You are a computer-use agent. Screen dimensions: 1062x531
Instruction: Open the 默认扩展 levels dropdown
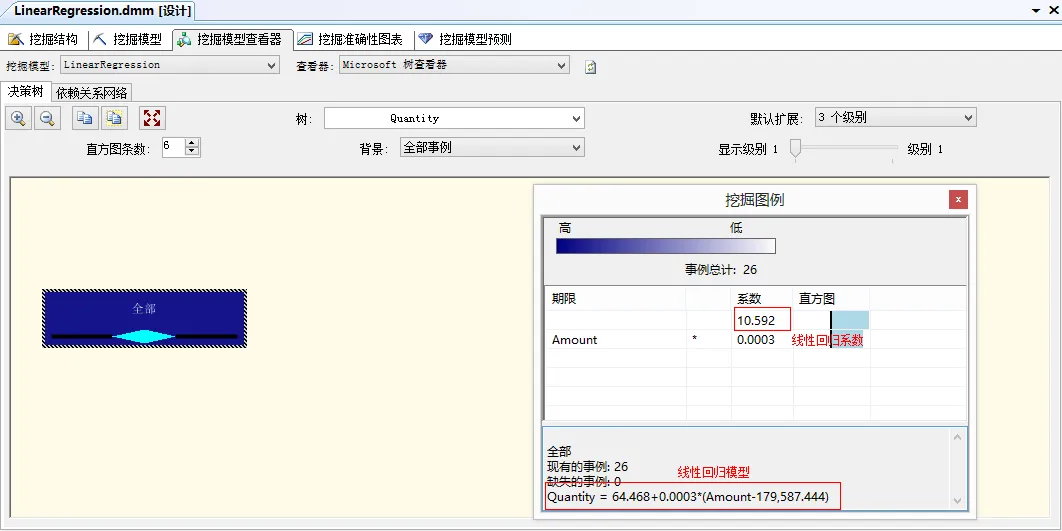968,118
